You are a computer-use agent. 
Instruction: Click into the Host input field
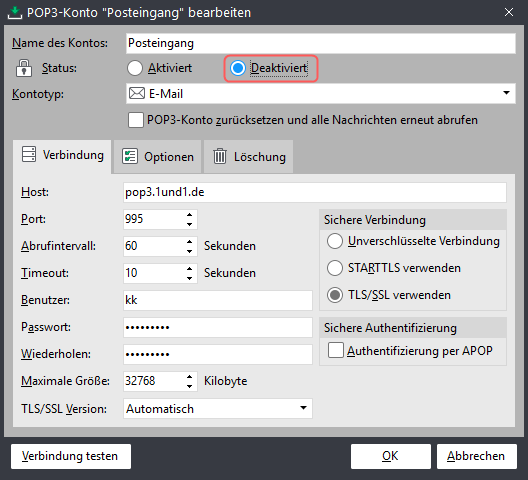[315, 192]
